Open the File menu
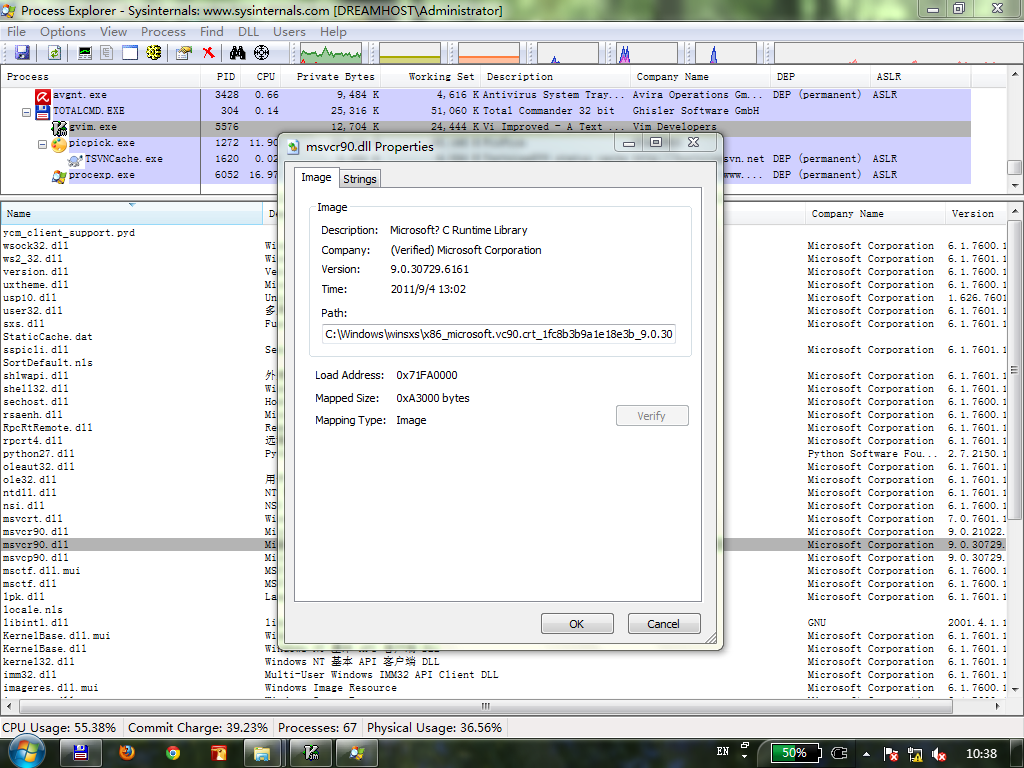Screen dimensions: 1024x768 coord(16,31)
